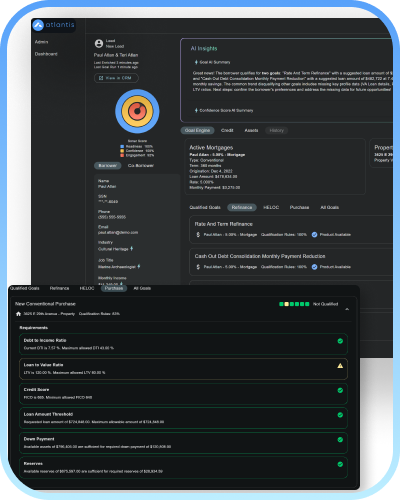Collapse the New Conventional Purchase card

347,309
